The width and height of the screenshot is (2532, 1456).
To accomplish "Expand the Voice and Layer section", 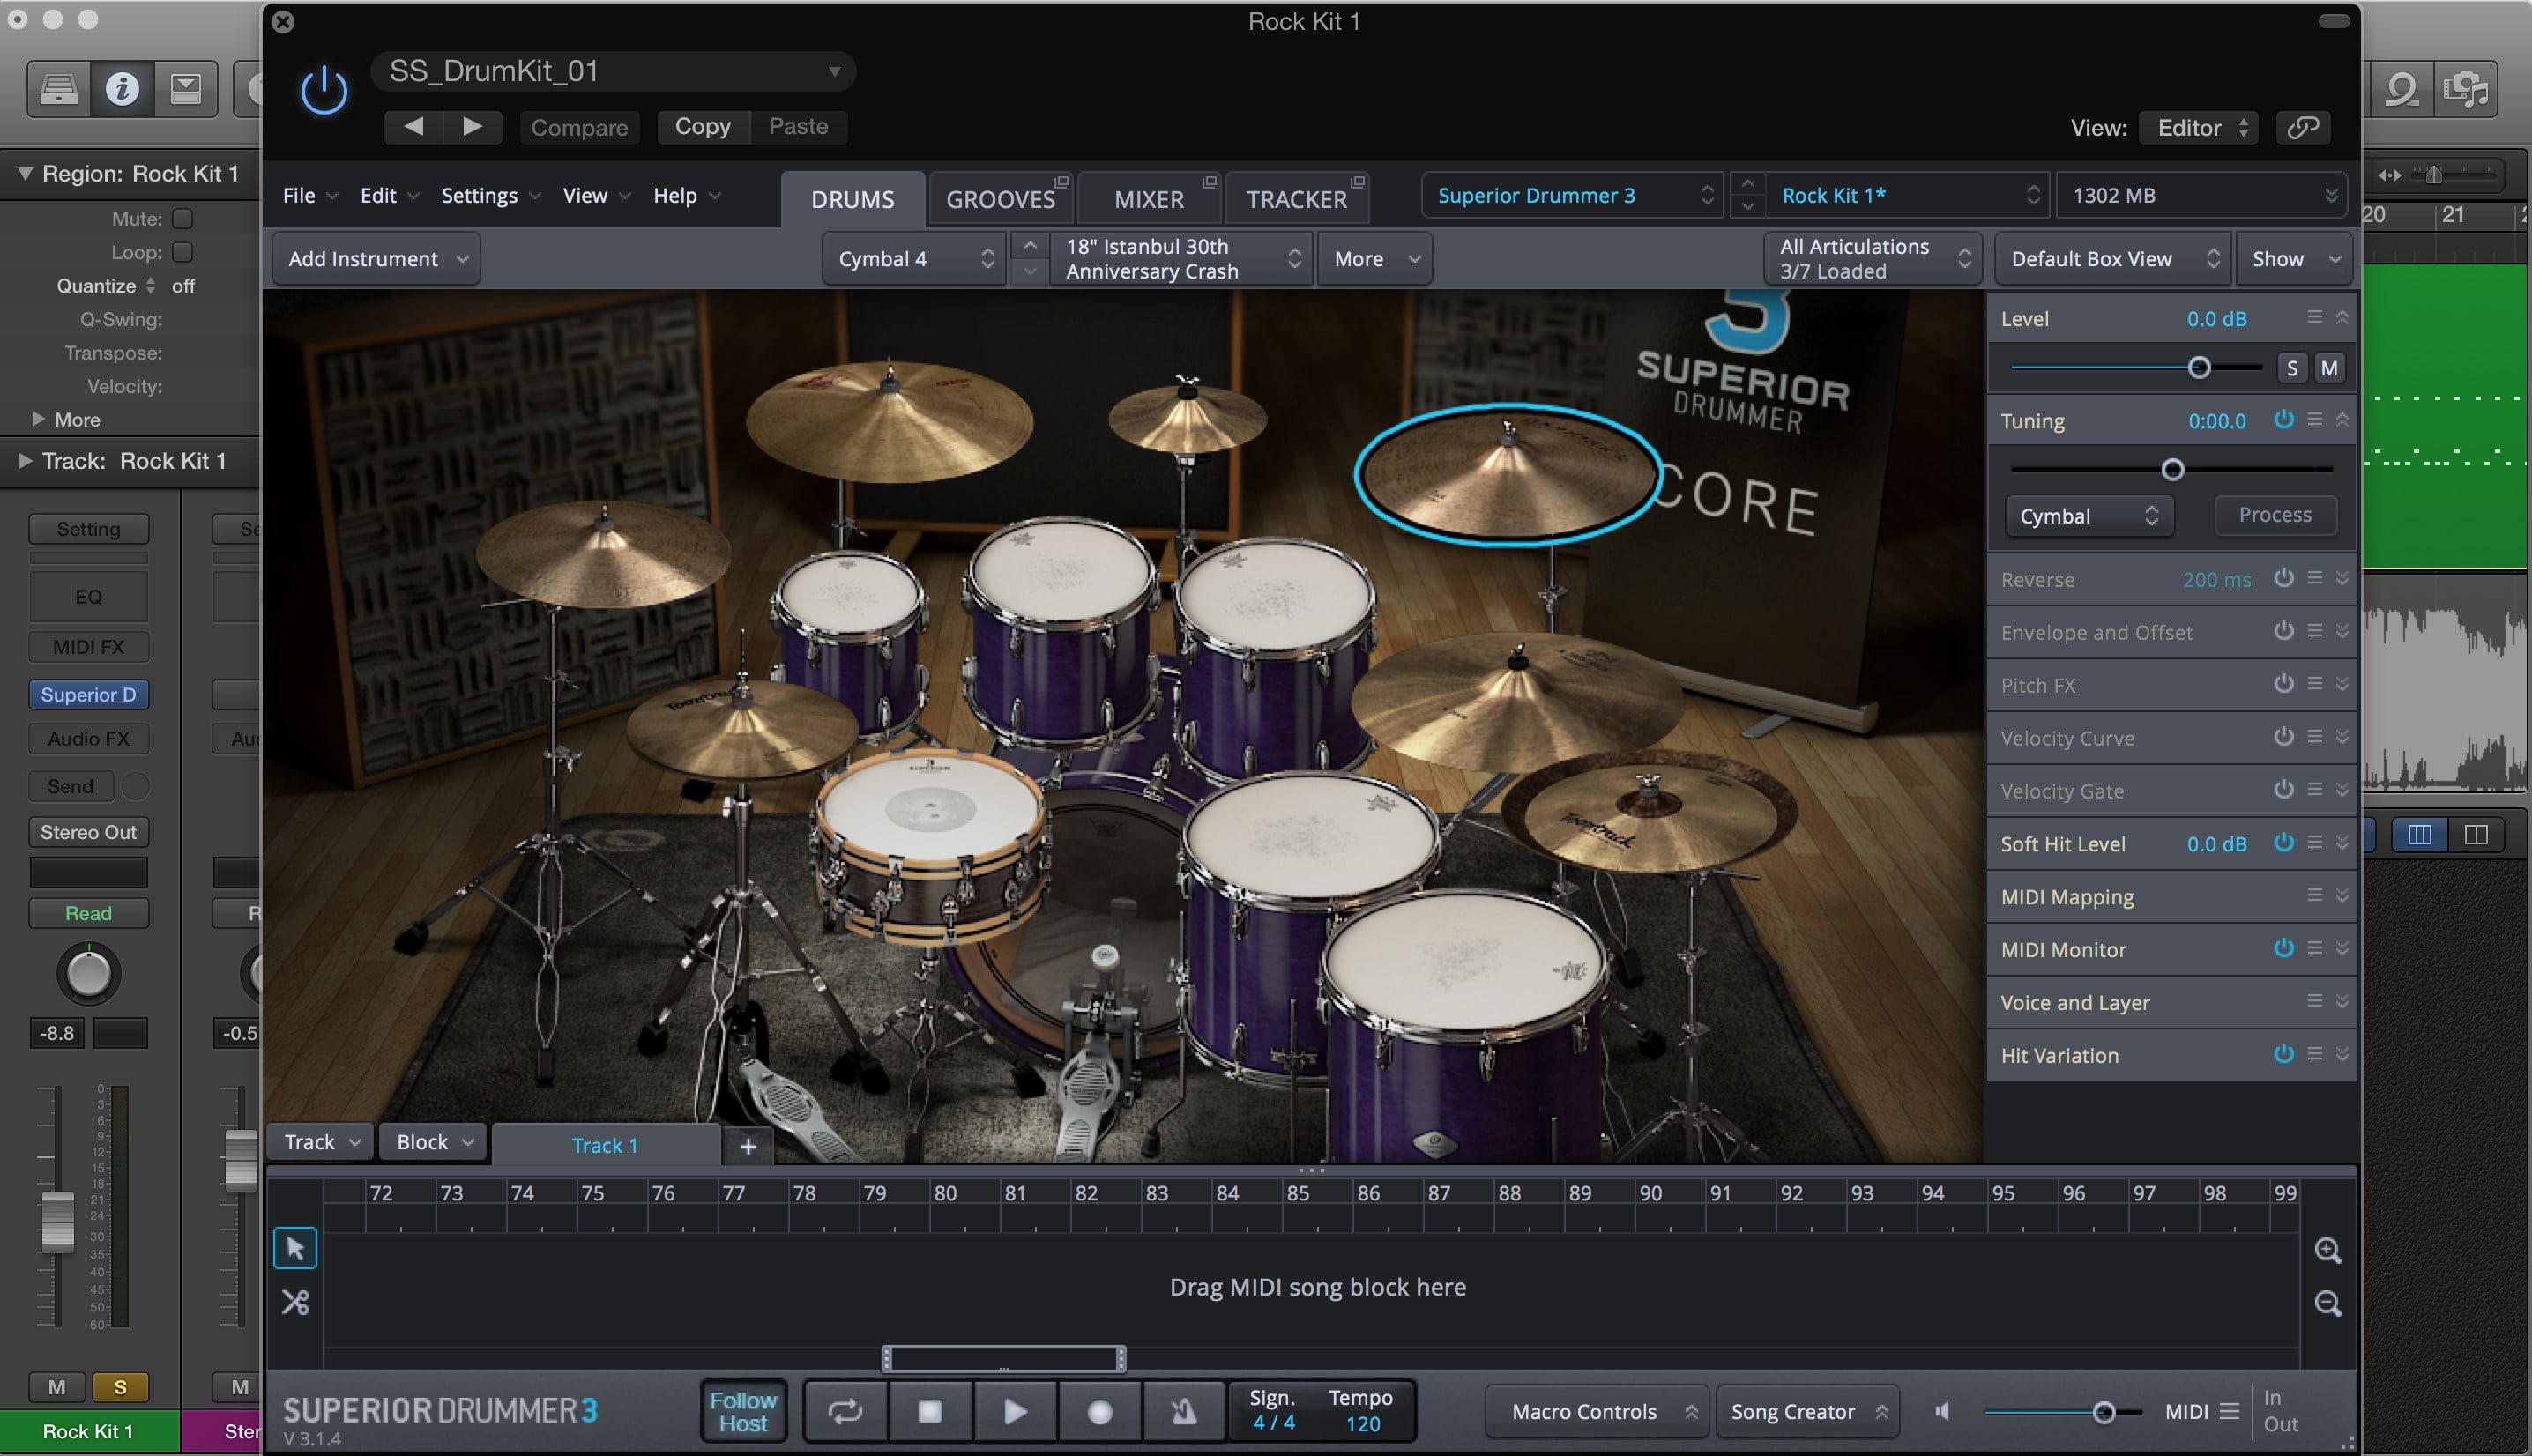I will [2342, 1001].
